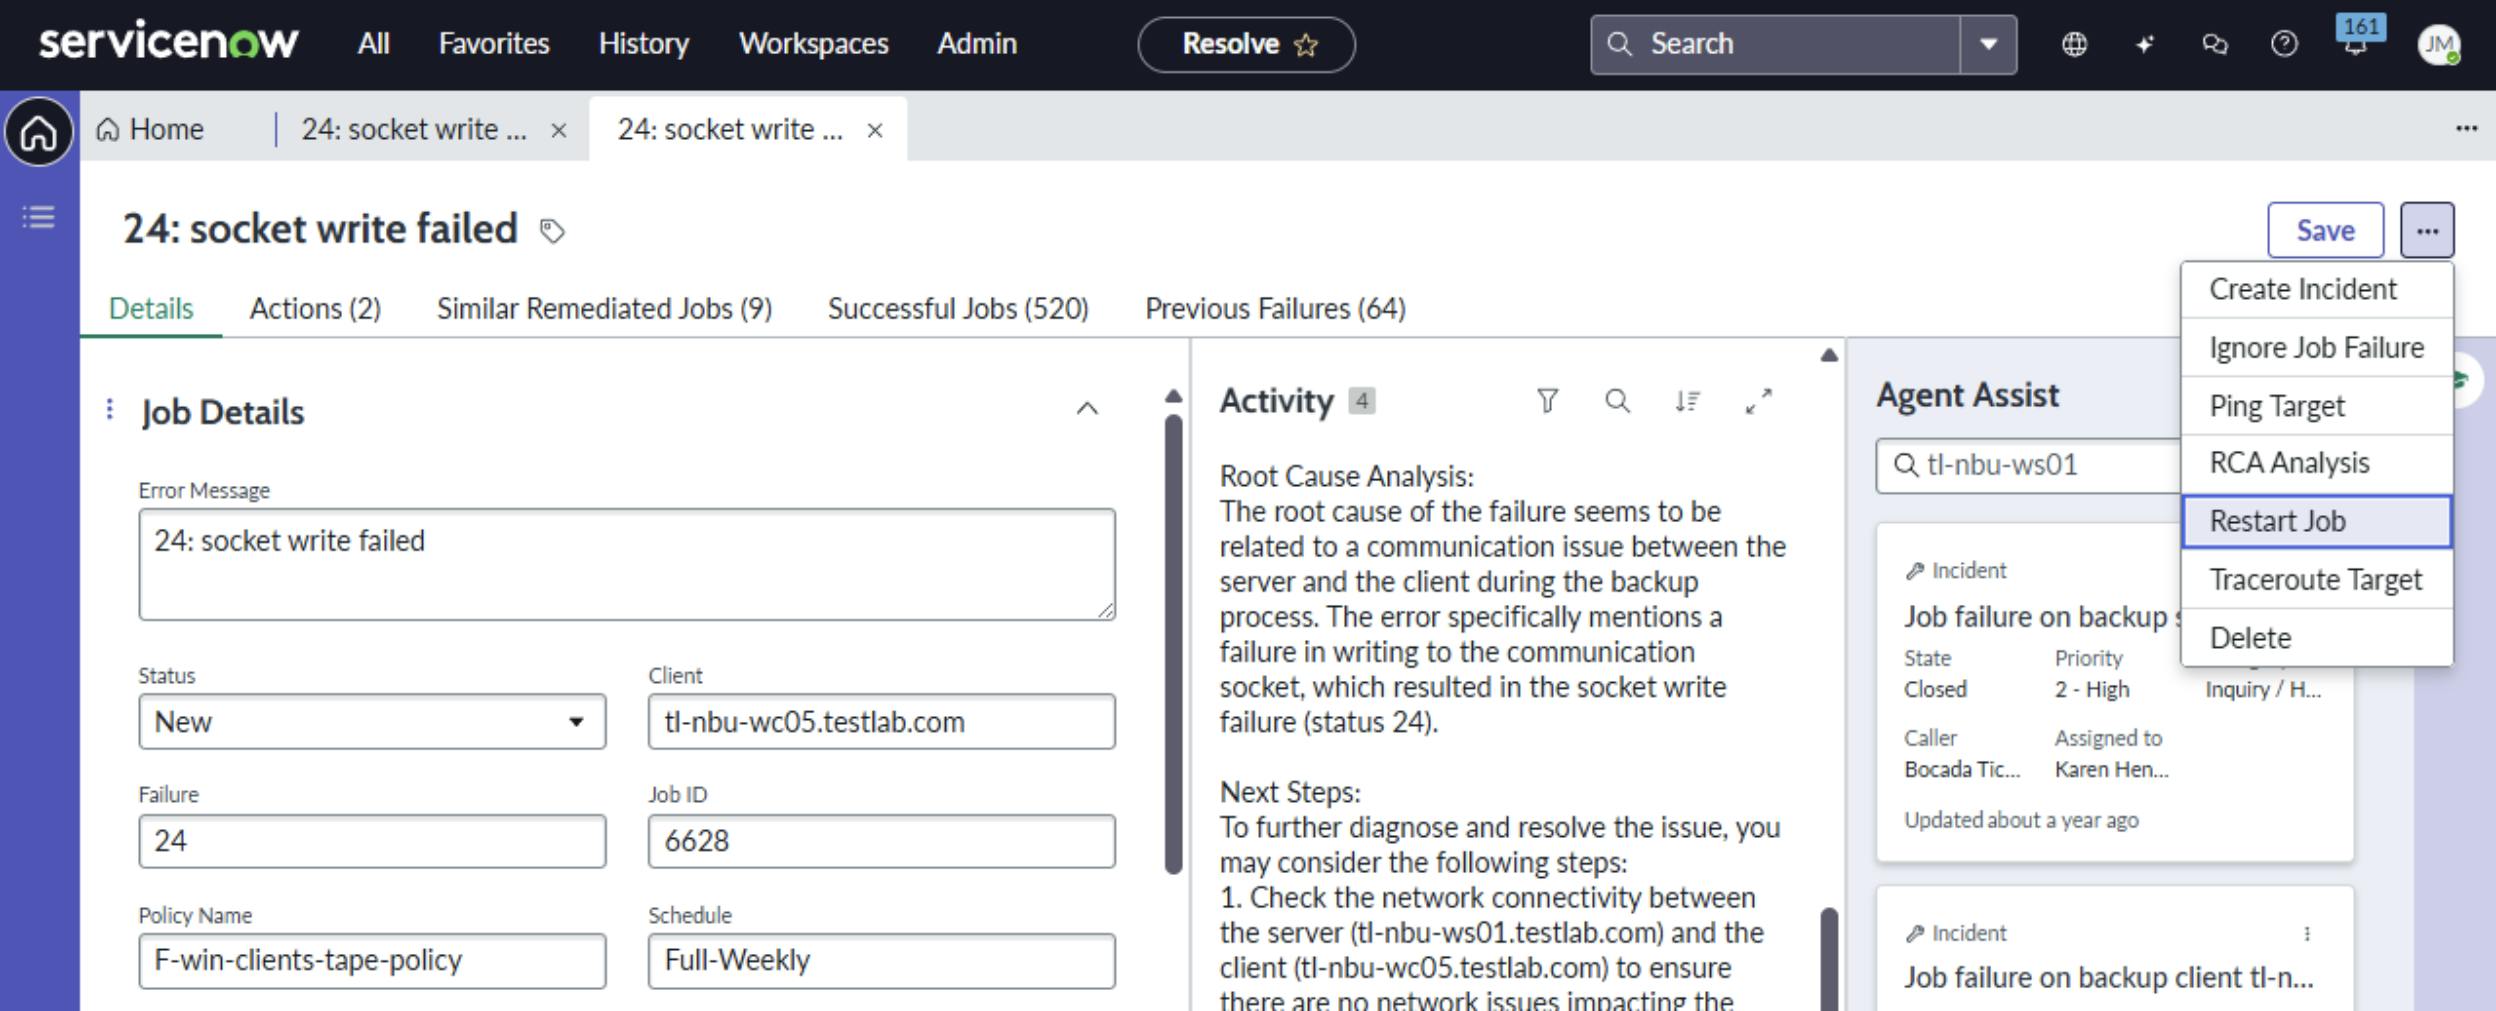
Task: Open the notifications bell icon
Action: (2355, 44)
